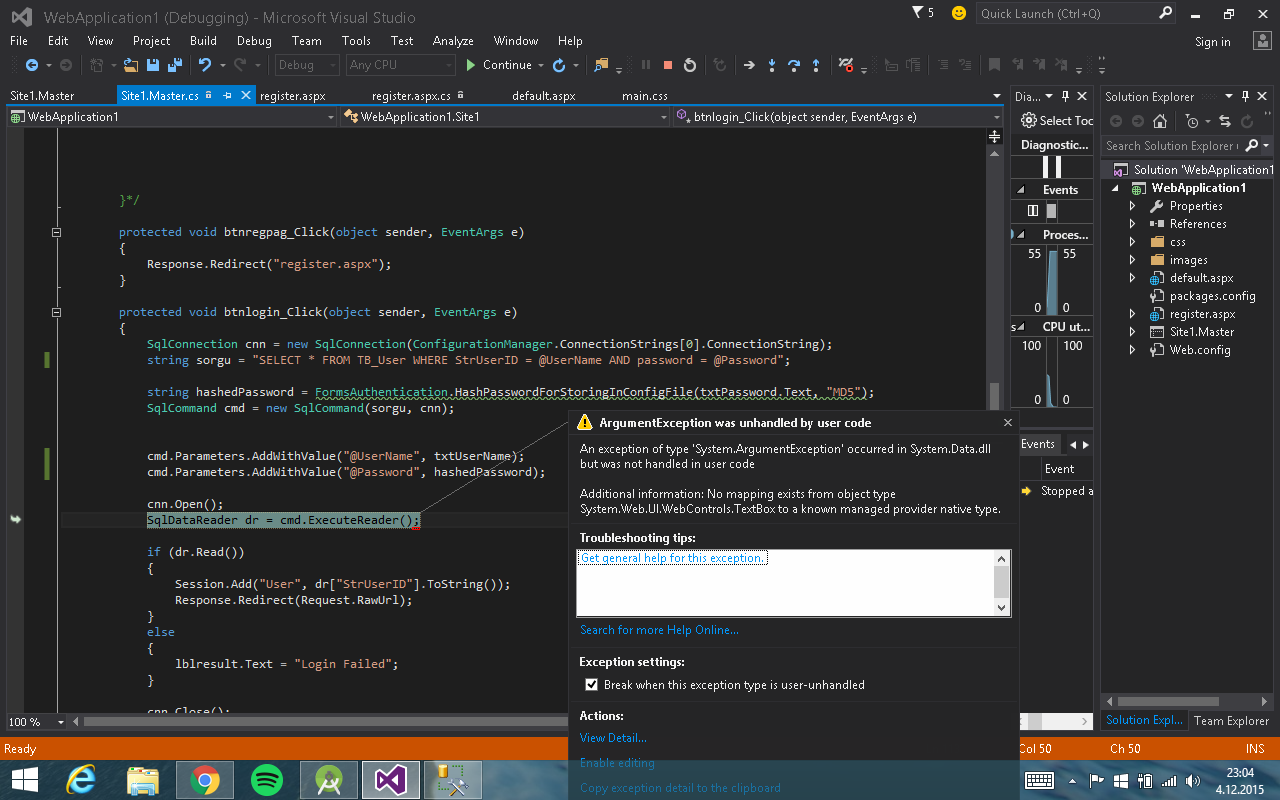
Task: Save the current file with the disk icon
Action: click(x=153, y=65)
